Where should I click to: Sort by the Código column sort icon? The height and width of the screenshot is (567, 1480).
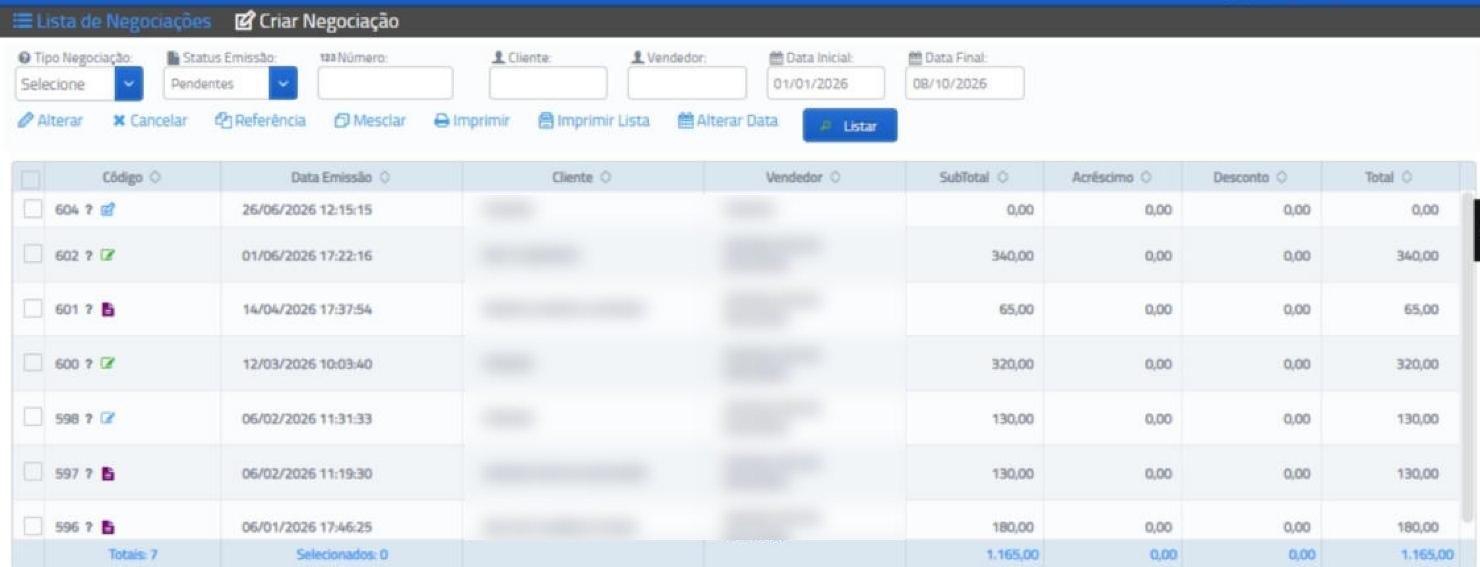click(x=155, y=177)
